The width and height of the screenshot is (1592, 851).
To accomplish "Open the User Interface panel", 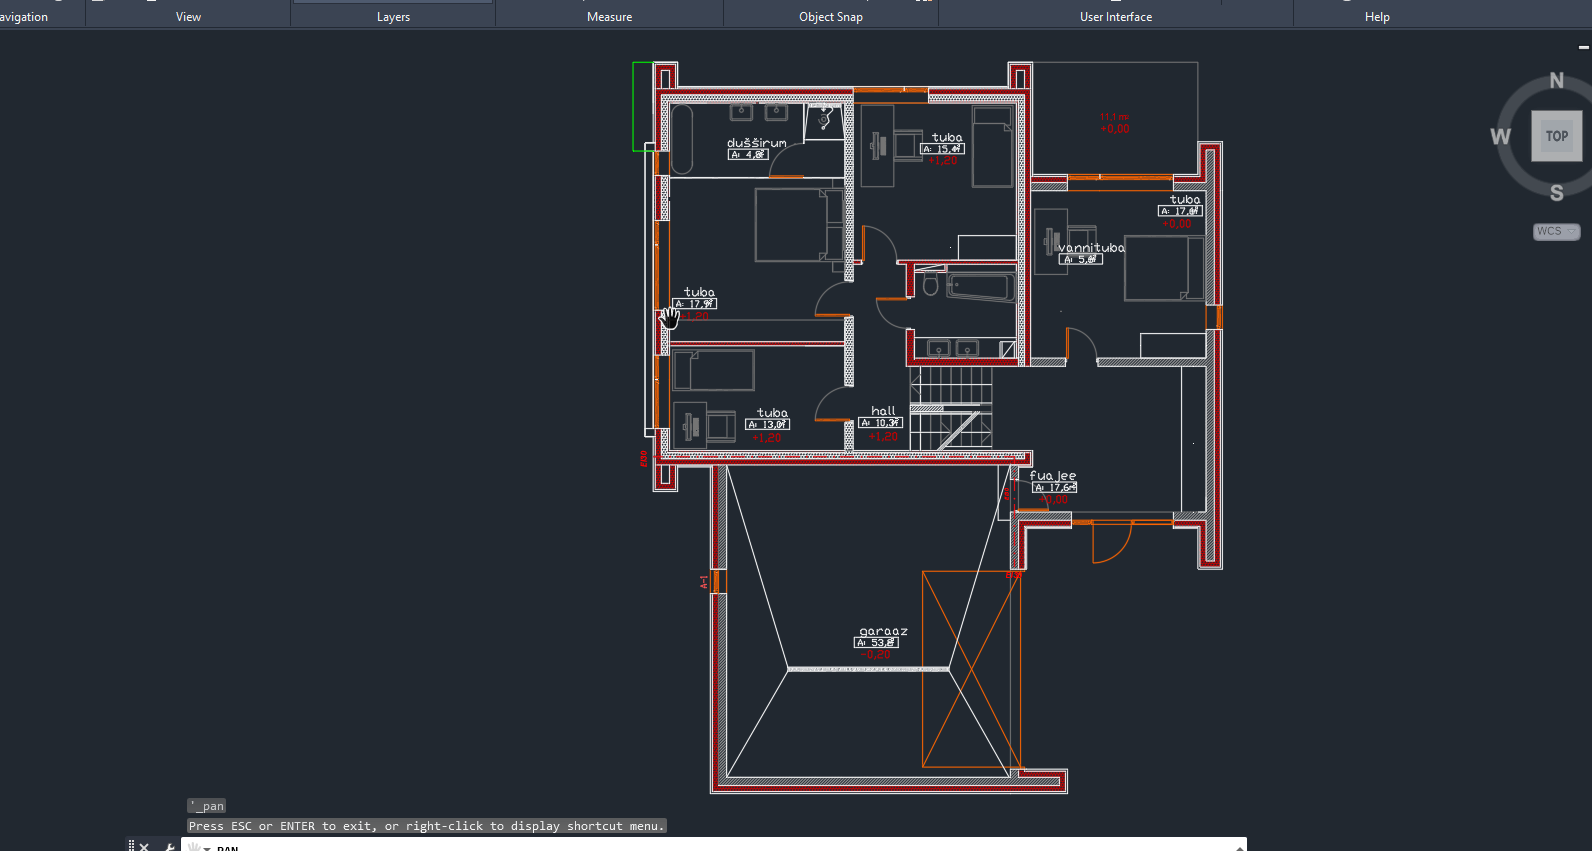I will pyautogui.click(x=1115, y=17).
